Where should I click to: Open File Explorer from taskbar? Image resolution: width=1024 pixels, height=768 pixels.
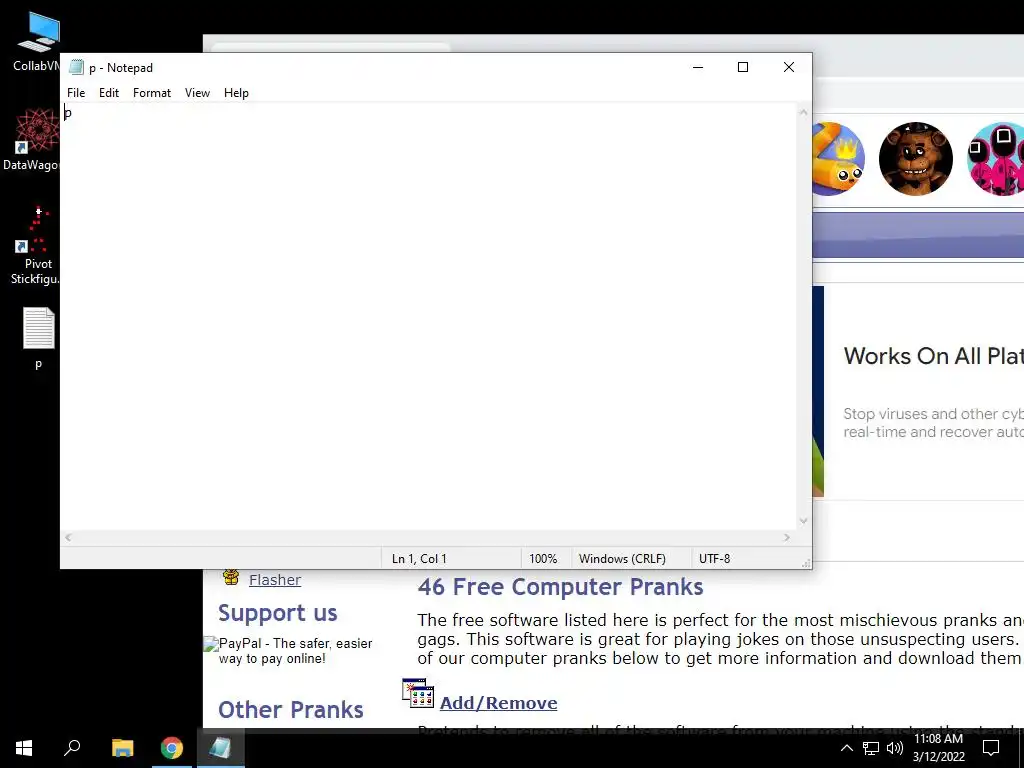pyautogui.click(x=122, y=748)
